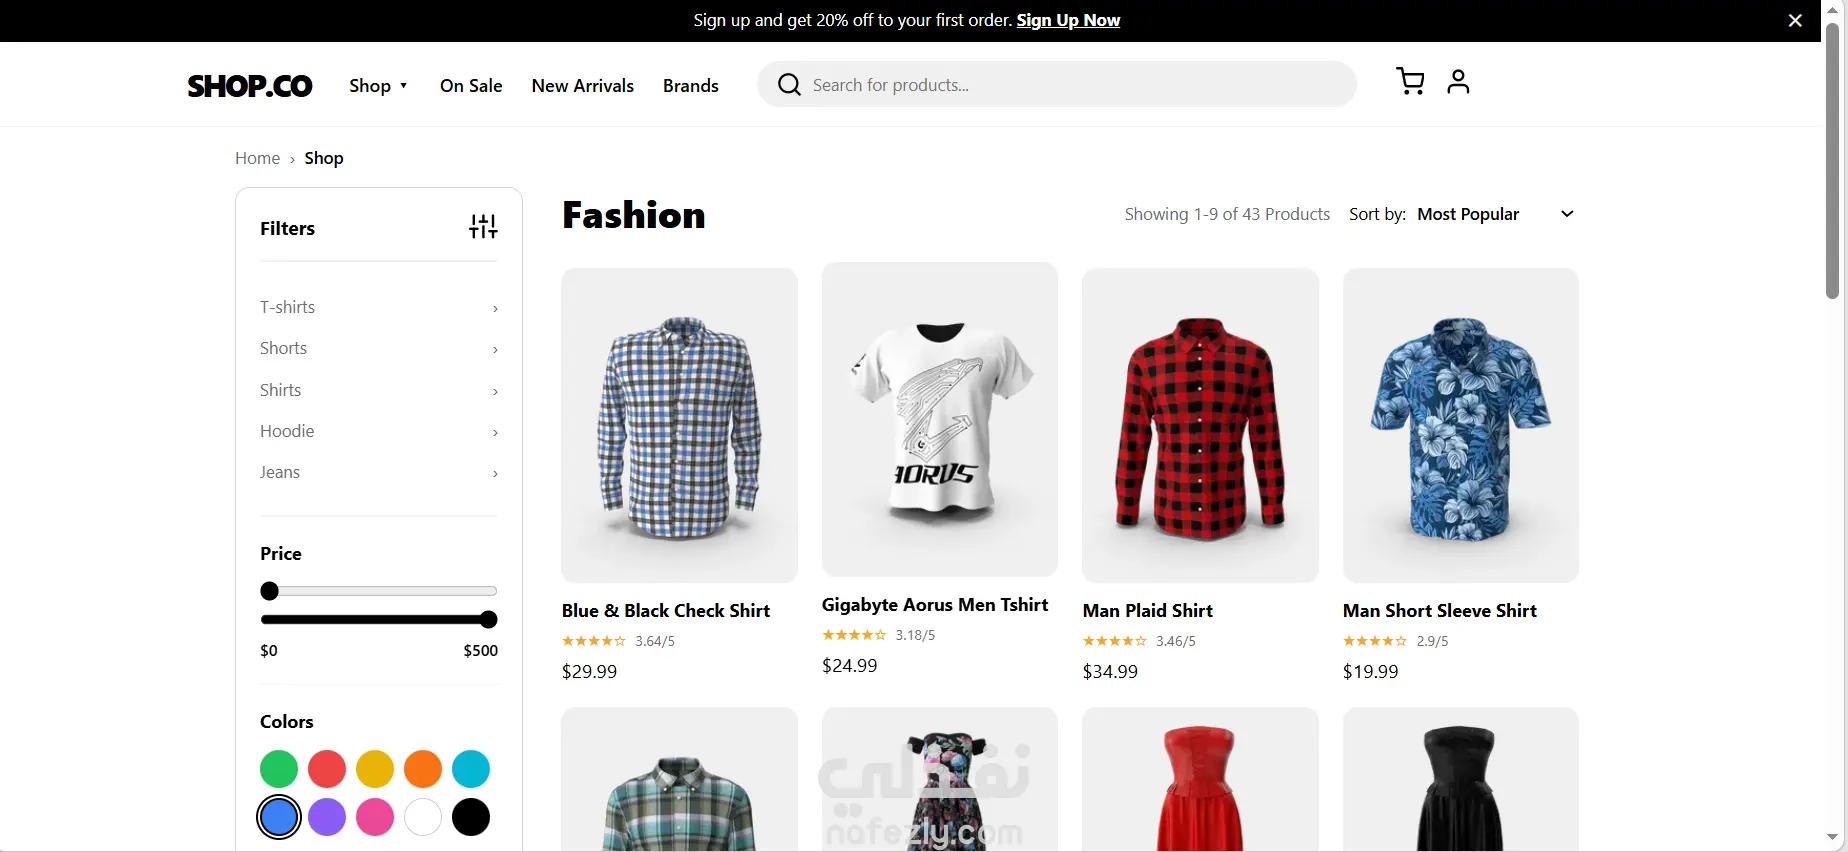
Task: Toggle the Filters settings icon
Action: click(483, 227)
